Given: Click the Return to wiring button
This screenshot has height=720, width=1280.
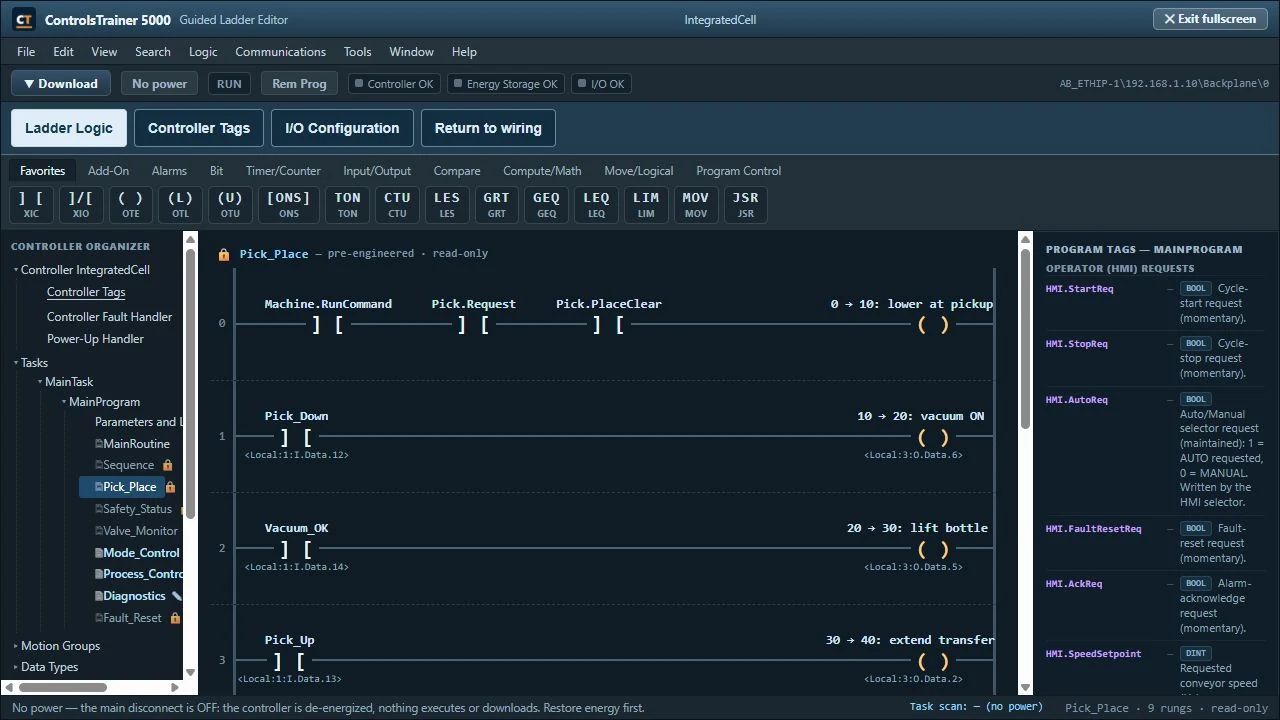Looking at the screenshot, I should [x=488, y=128].
